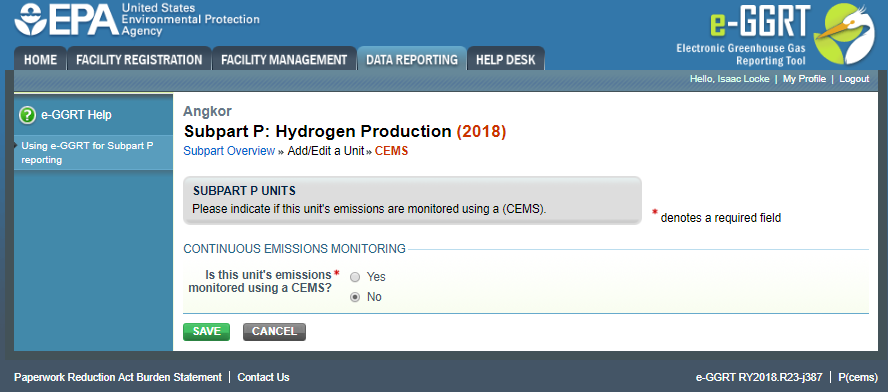
Task: Switch to FACILITY MANAGEMENT tab
Action: [x=284, y=59]
